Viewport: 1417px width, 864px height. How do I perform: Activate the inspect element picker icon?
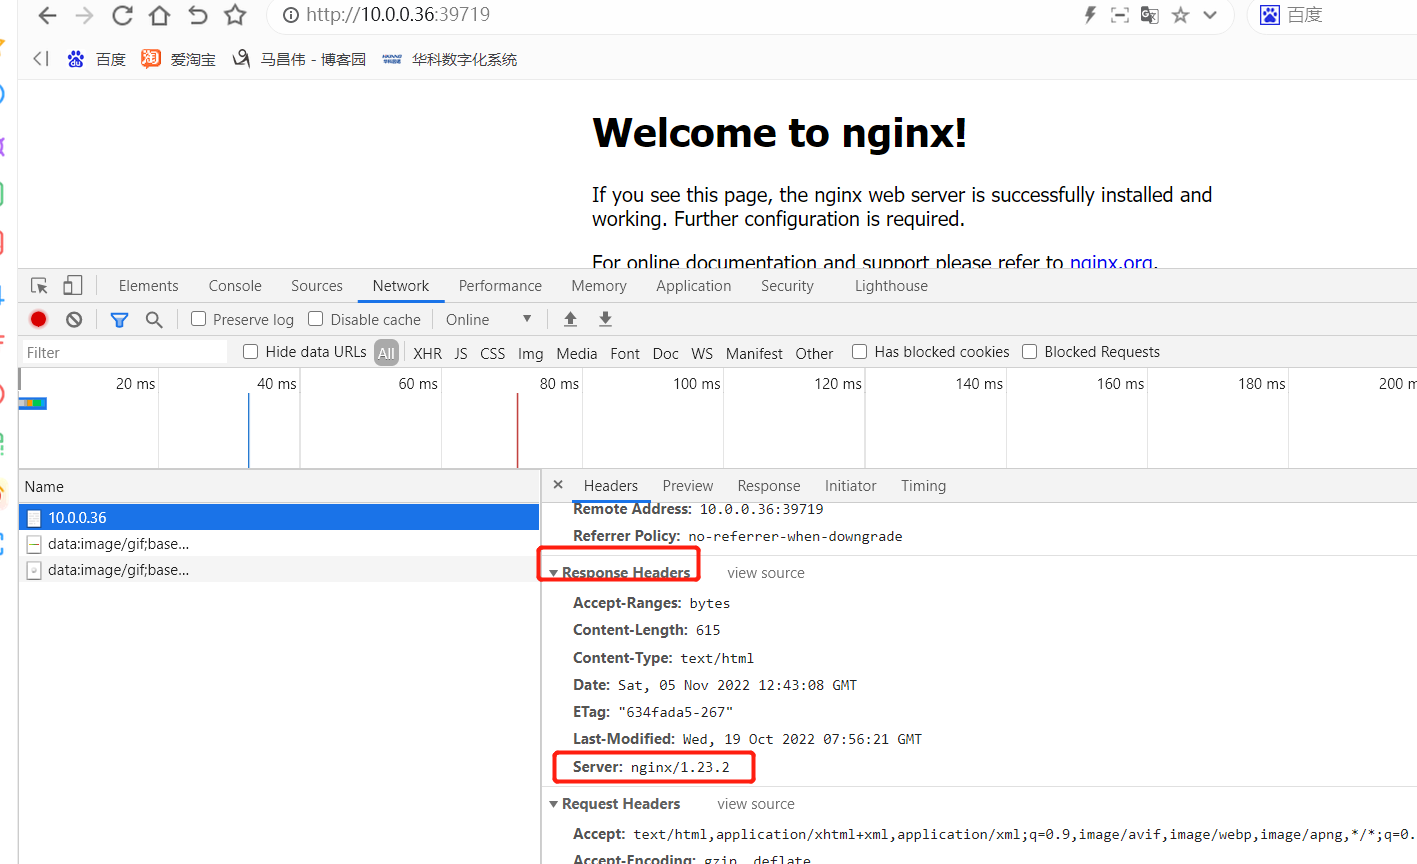[40, 286]
